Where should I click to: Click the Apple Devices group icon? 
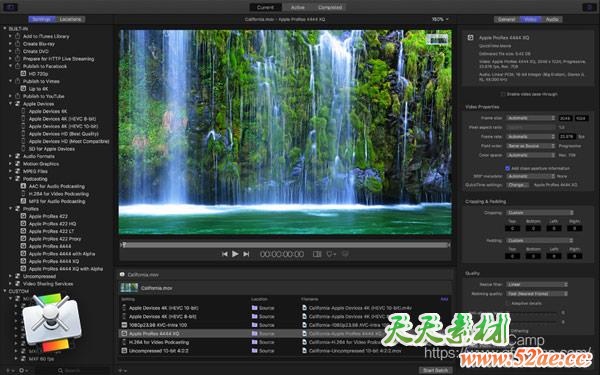click(17, 104)
